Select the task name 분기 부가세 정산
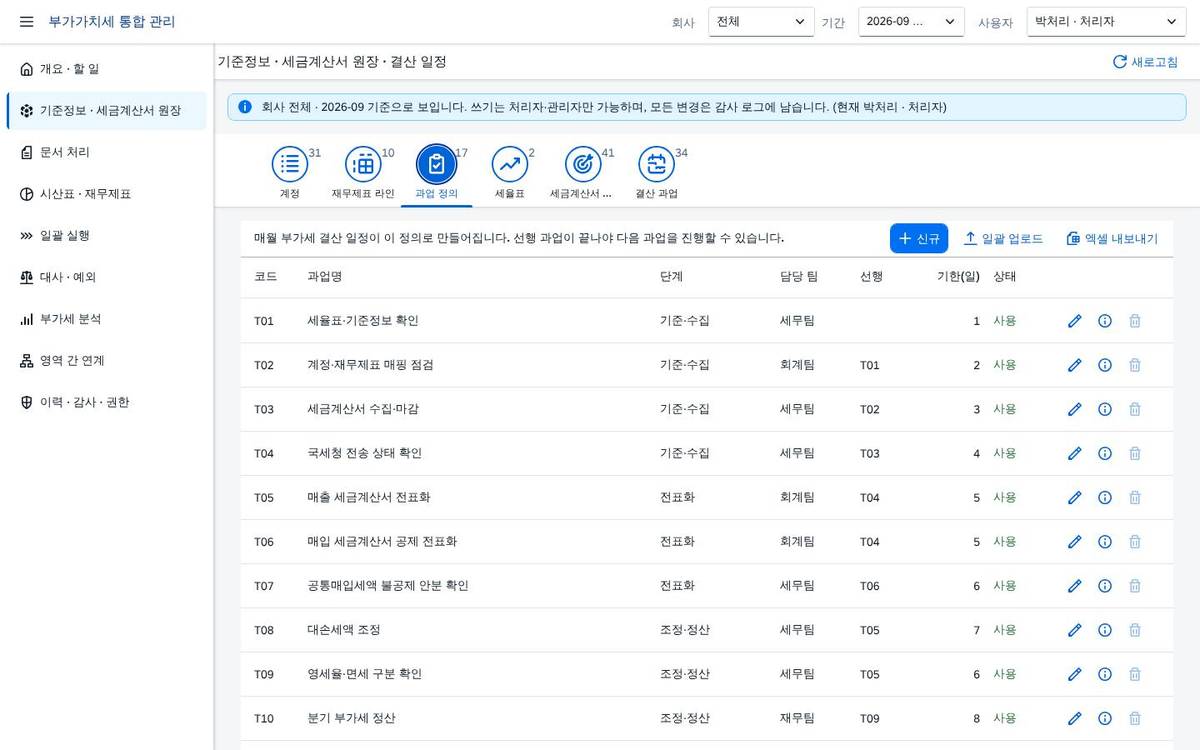This screenshot has height=750, width=1200. click(351, 718)
